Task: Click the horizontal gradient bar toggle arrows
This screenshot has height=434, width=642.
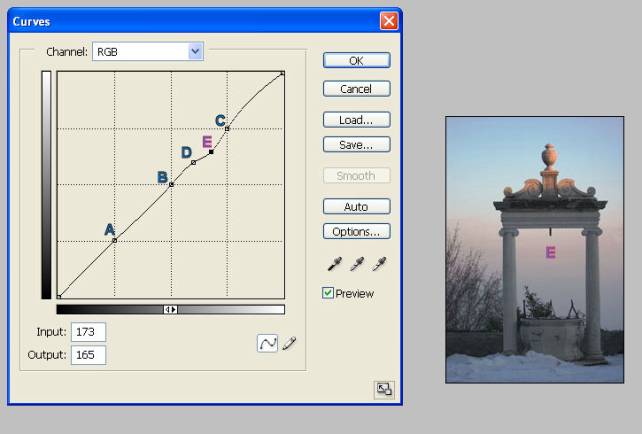Action: point(170,310)
